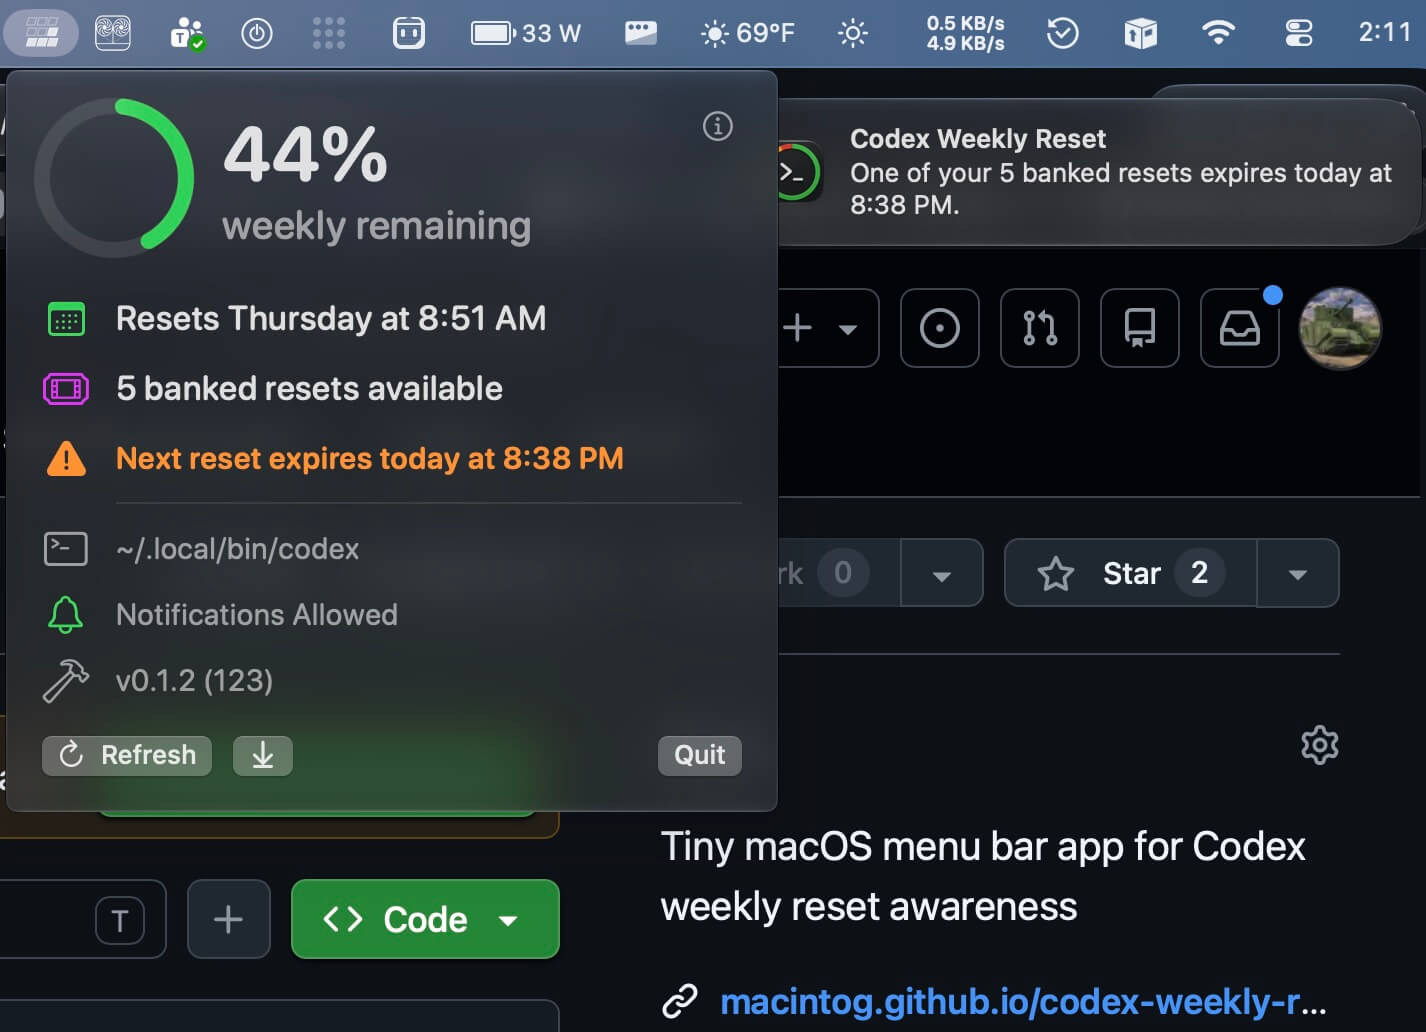Viewport: 1426px width, 1032px height.
Task: Click the "weekly remaining" label
Action: 376,226
